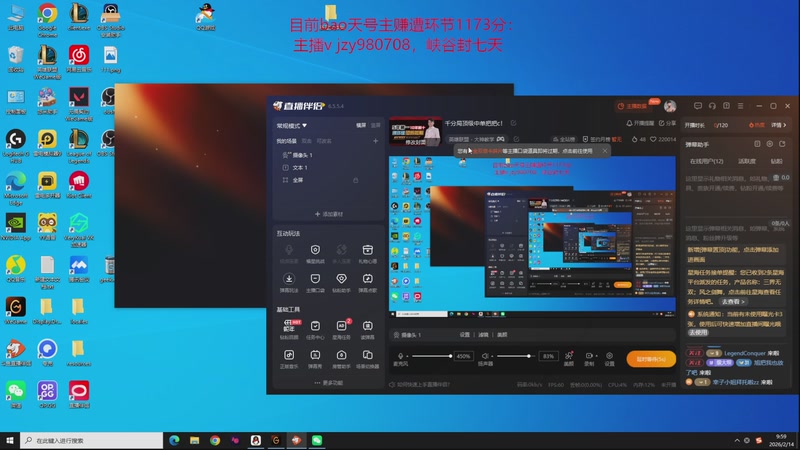800x450 pixels.
Task: Click 美颜 for the 摄像头 1 source
Action: click(x=502, y=335)
